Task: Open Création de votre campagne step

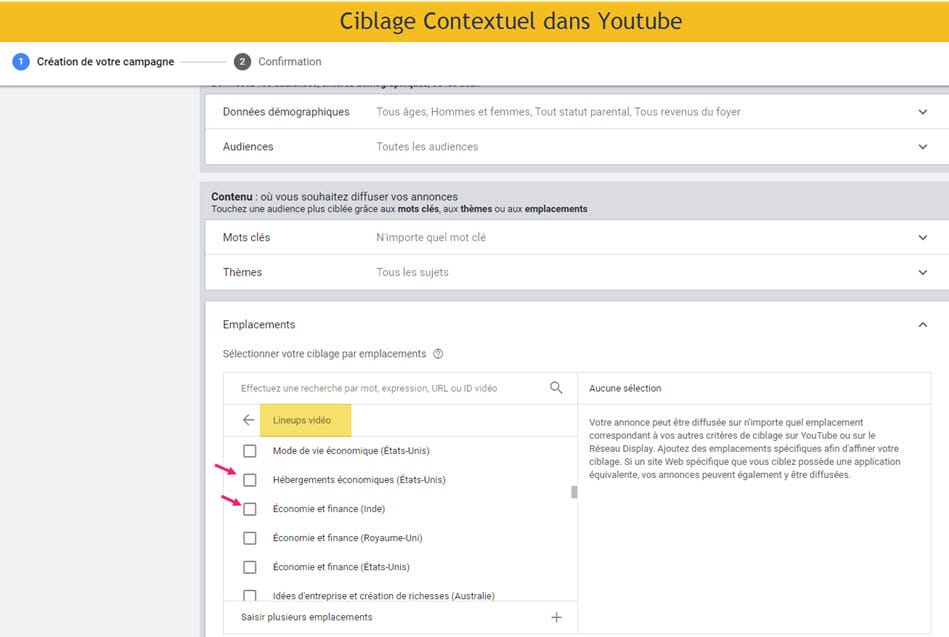Action: [x=105, y=62]
